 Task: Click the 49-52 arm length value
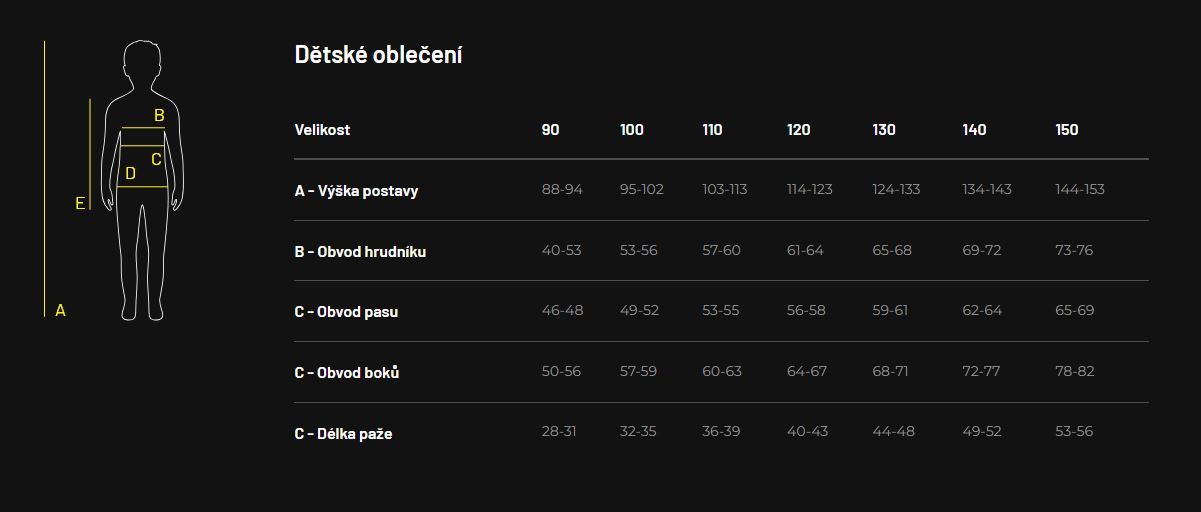pos(982,432)
